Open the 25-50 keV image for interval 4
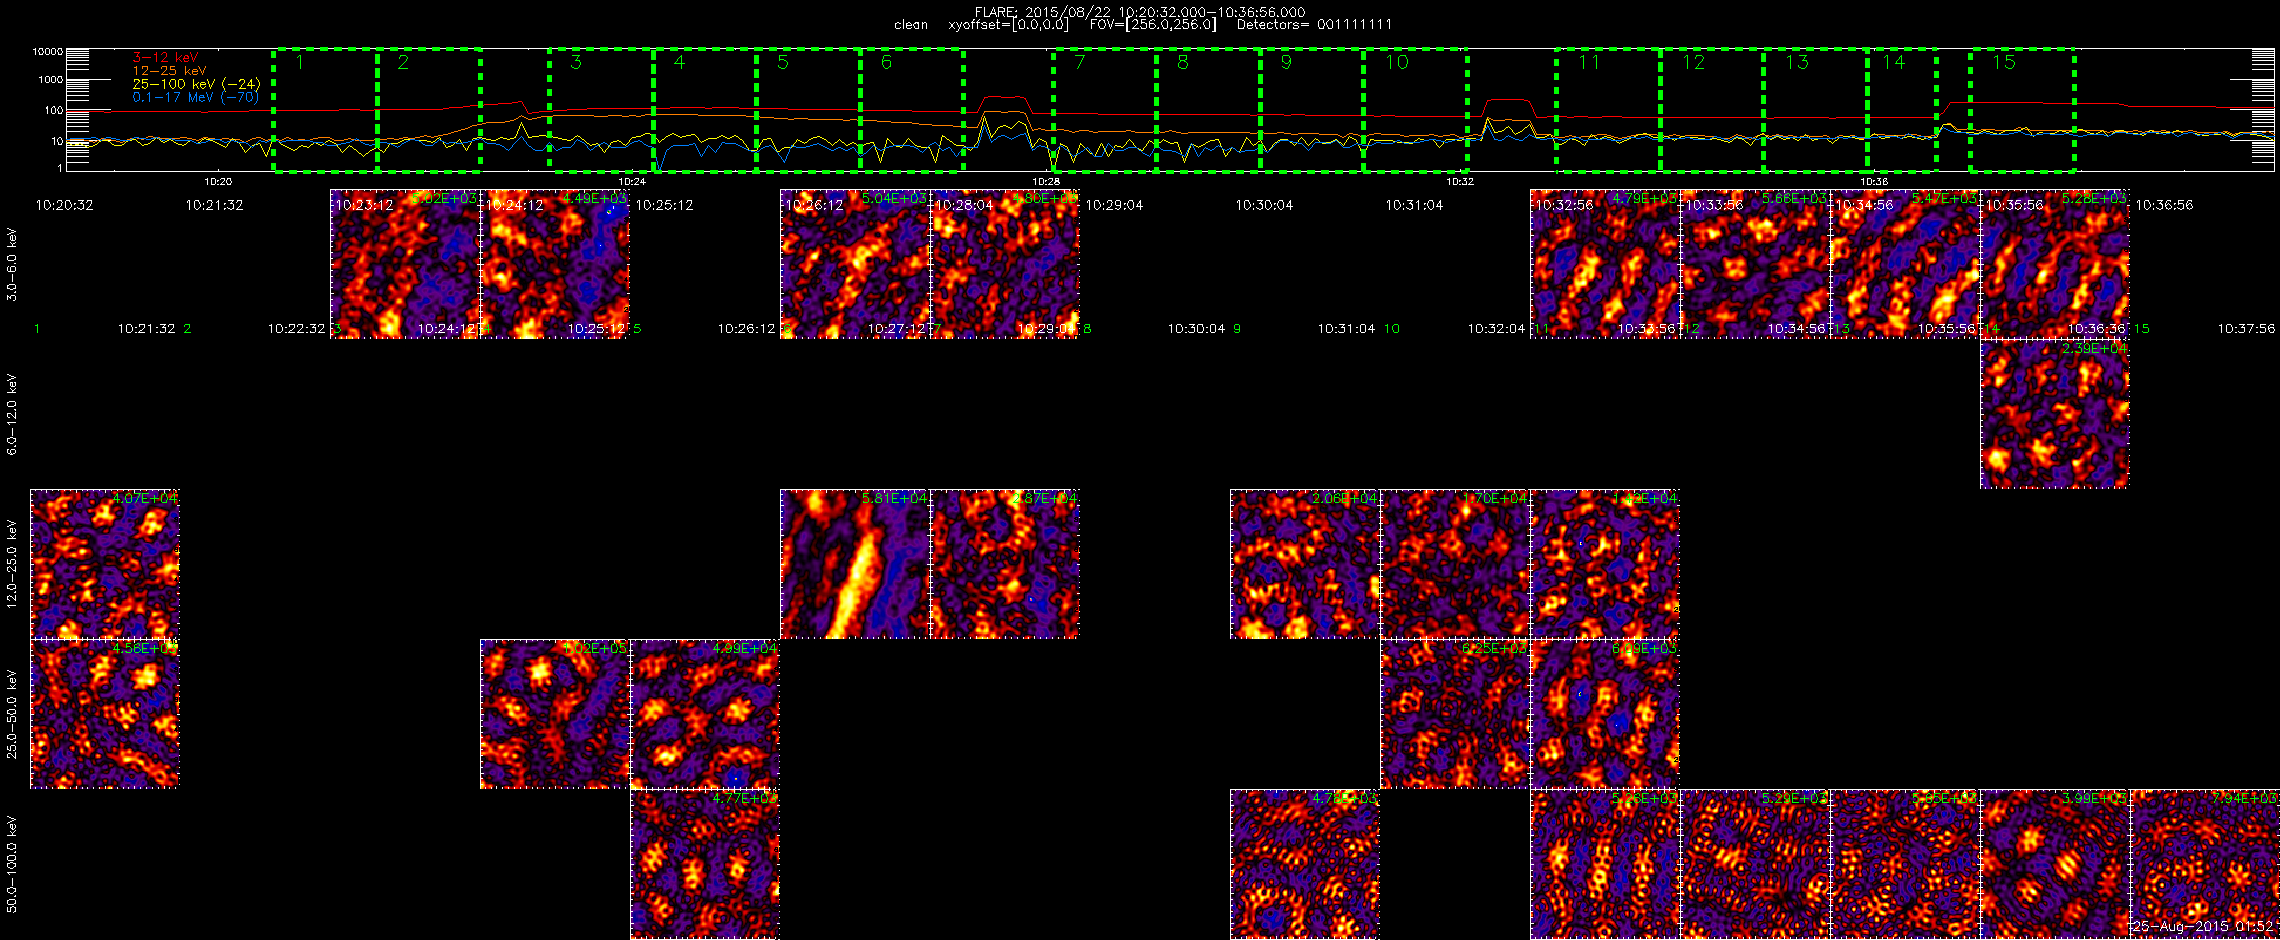 tap(555, 714)
